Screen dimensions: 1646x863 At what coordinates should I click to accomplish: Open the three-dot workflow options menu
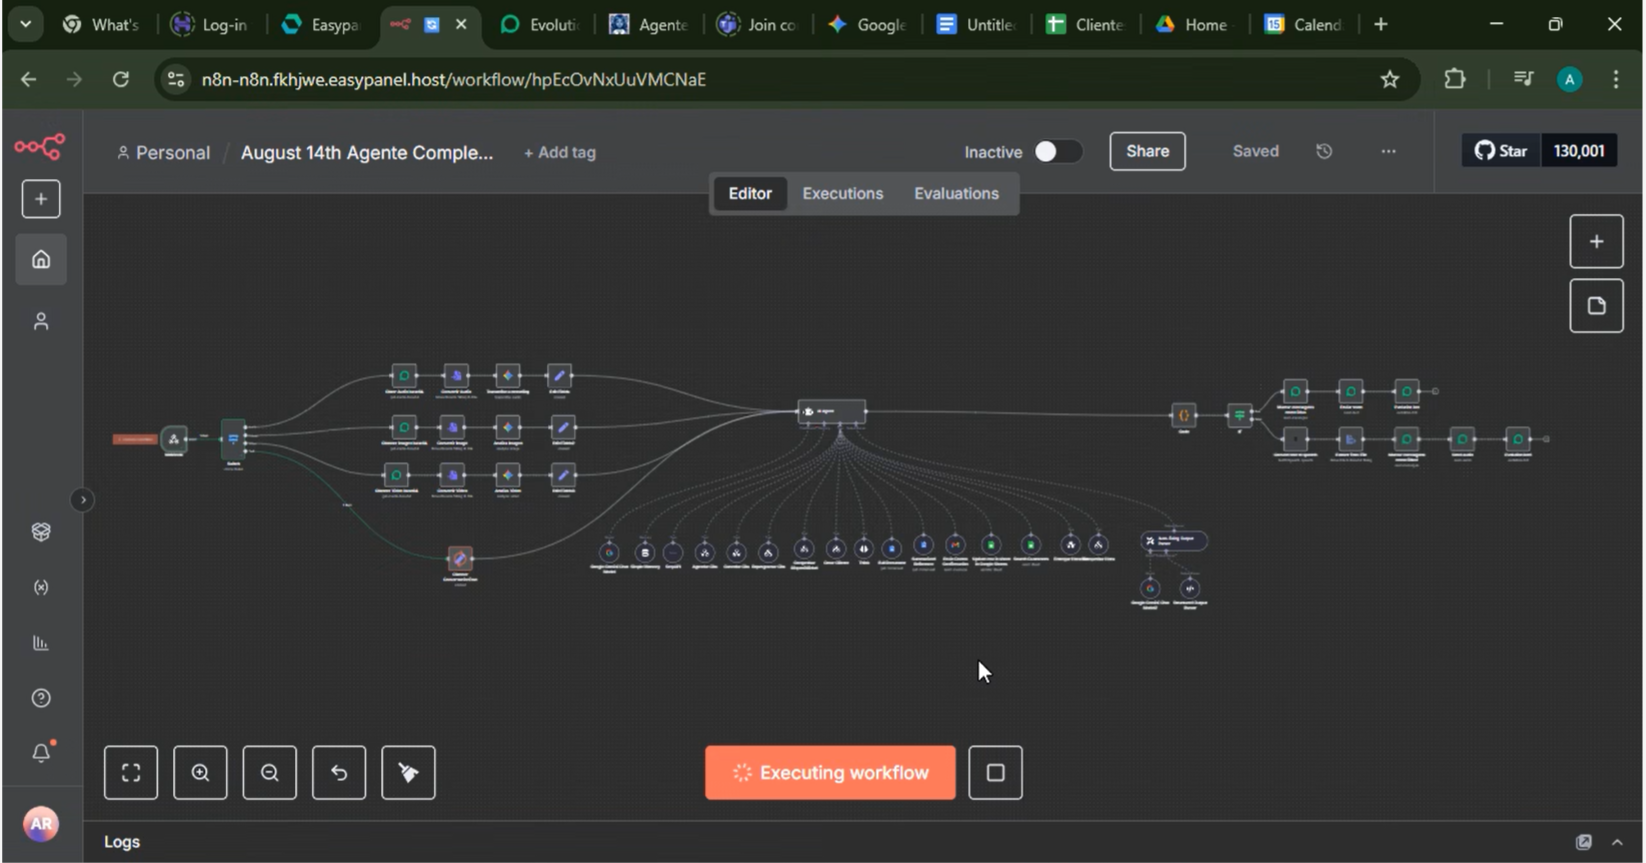pyautogui.click(x=1388, y=151)
